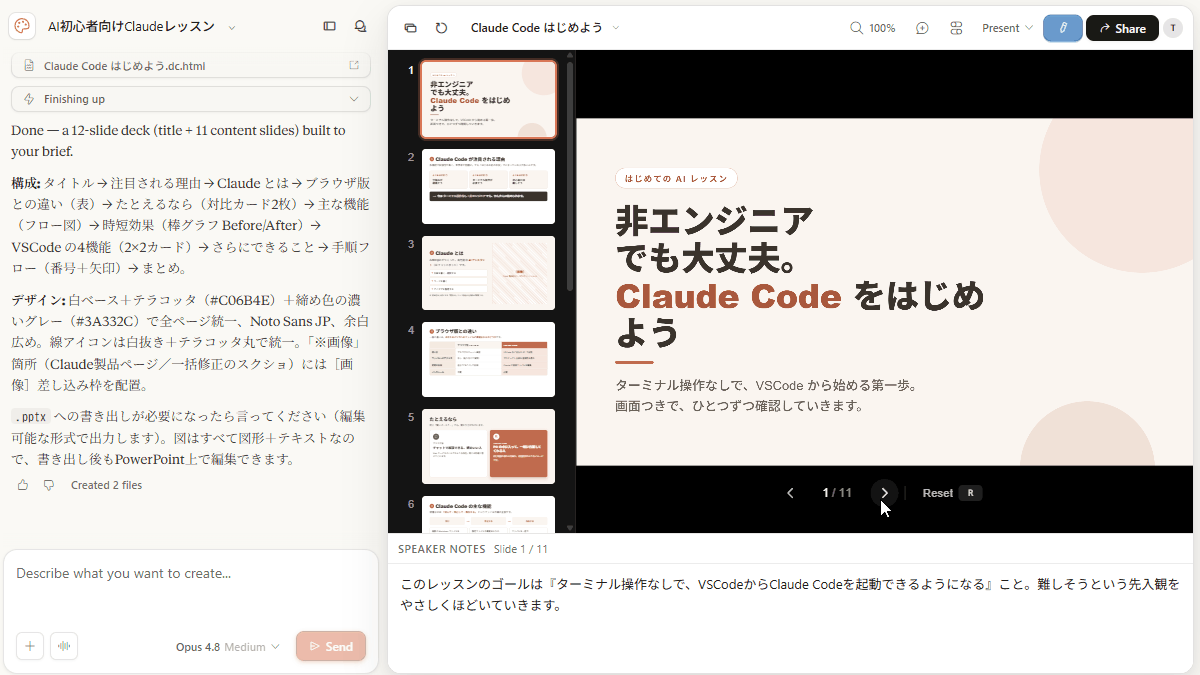Image resolution: width=1200 pixels, height=675 pixels.
Task: Click the slide heading Claude Code をはじめよう
Action: (798, 313)
